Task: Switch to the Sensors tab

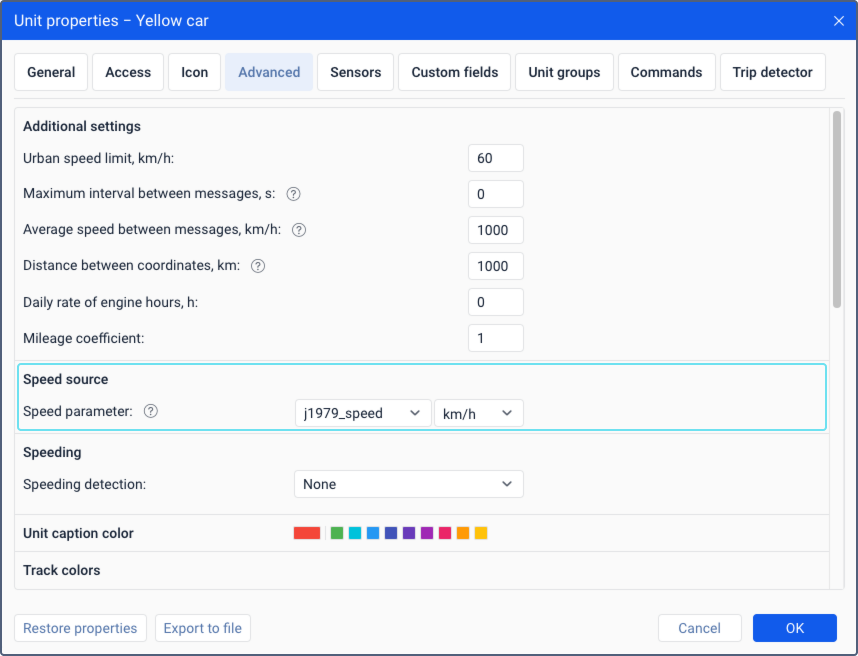Action: 355,72
